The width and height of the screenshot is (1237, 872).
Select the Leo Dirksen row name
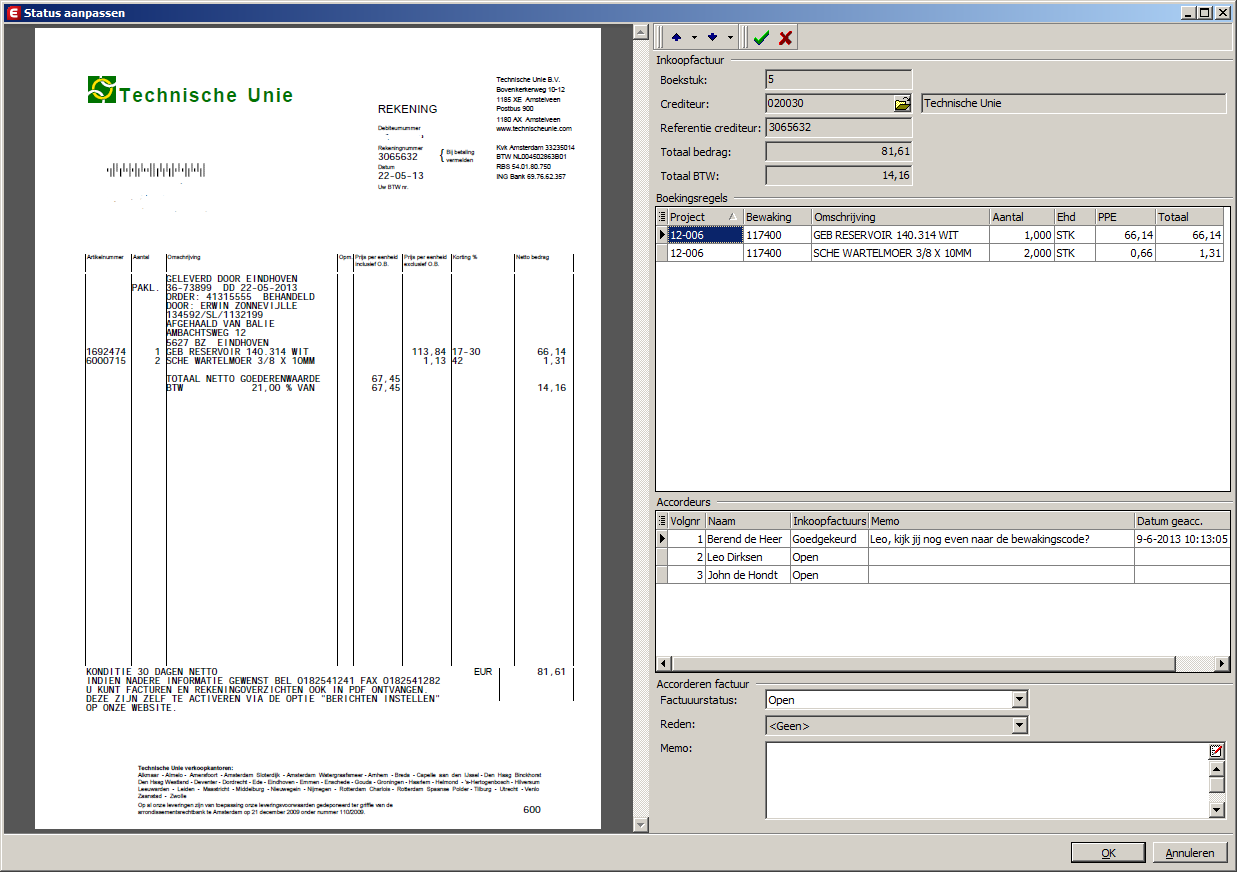tap(747, 557)
